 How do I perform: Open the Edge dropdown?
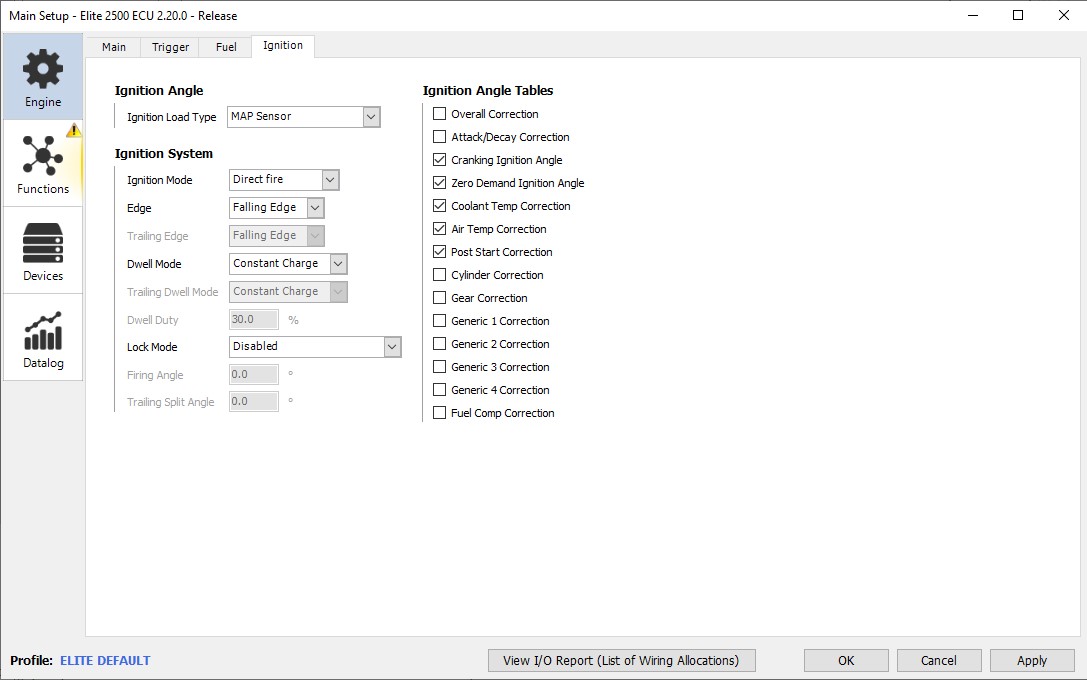(277, 207)
